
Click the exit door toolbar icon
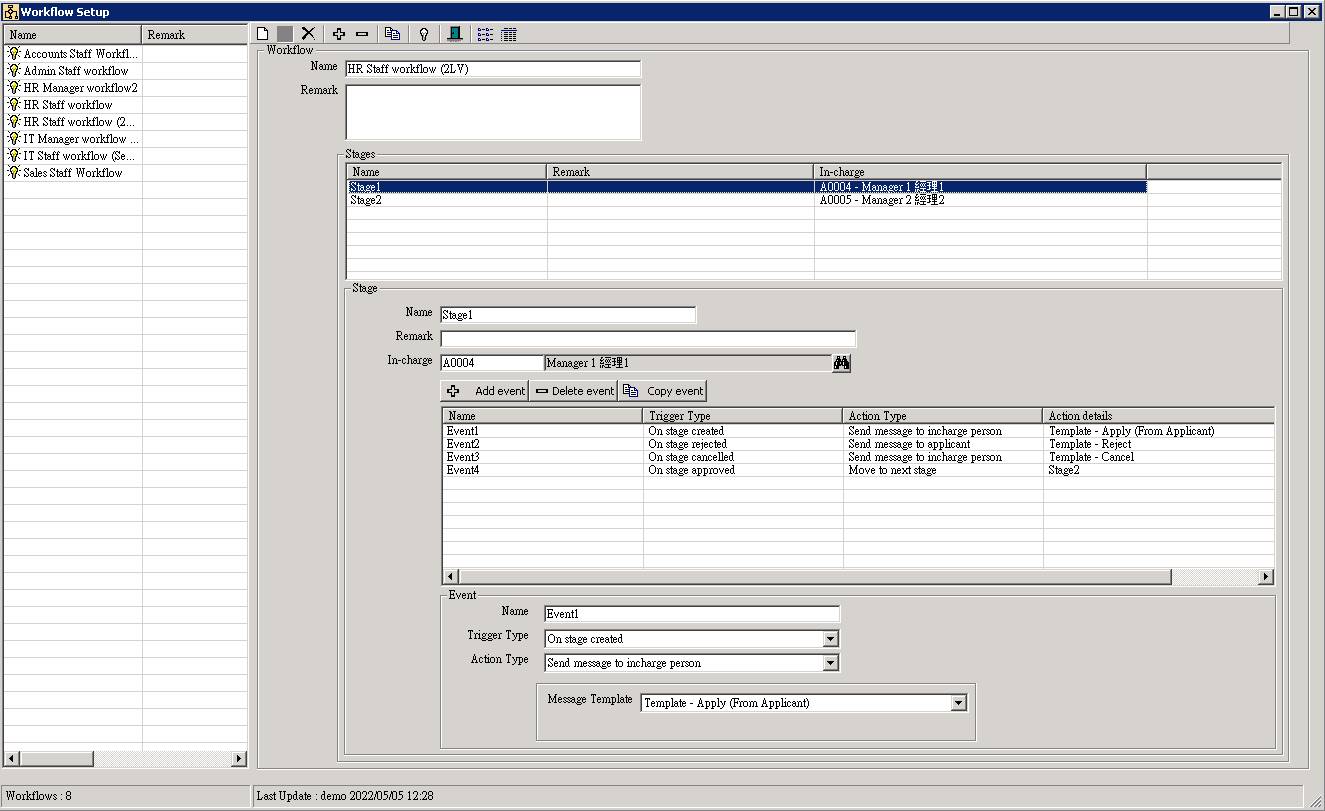tap(455, 34)
